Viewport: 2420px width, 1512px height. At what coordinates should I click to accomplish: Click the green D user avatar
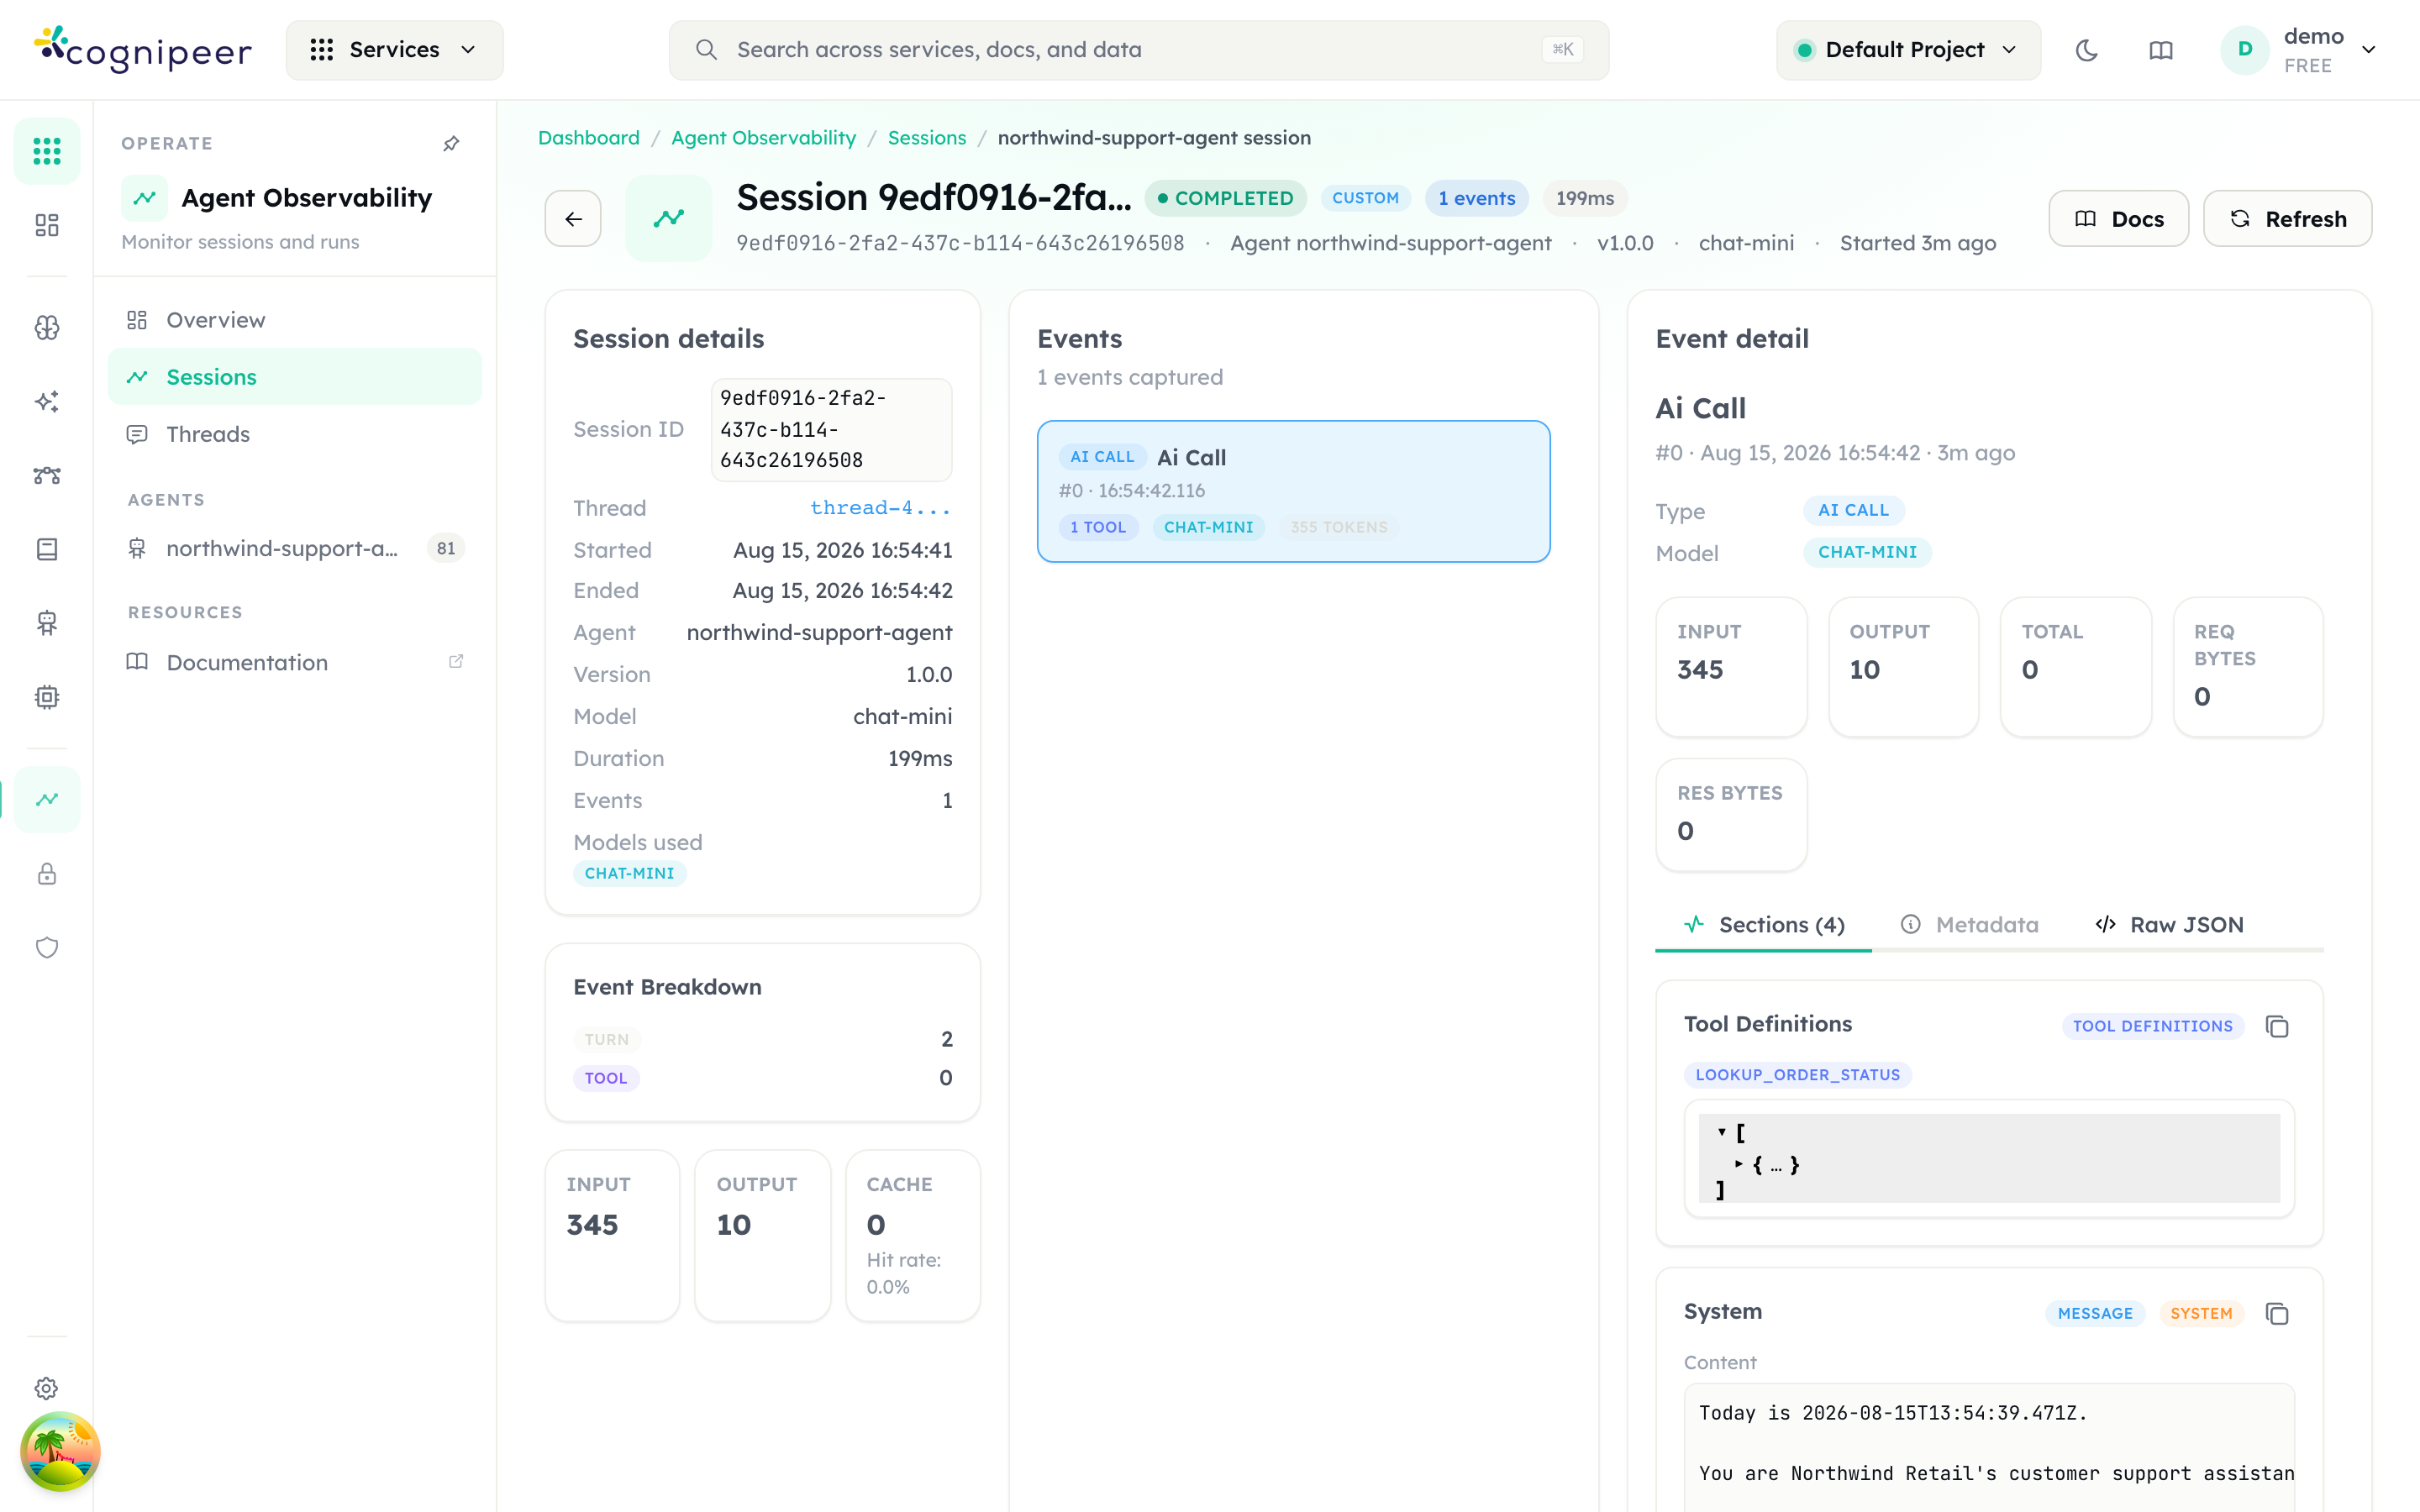pyautogui.click(x=2245, y=50)
